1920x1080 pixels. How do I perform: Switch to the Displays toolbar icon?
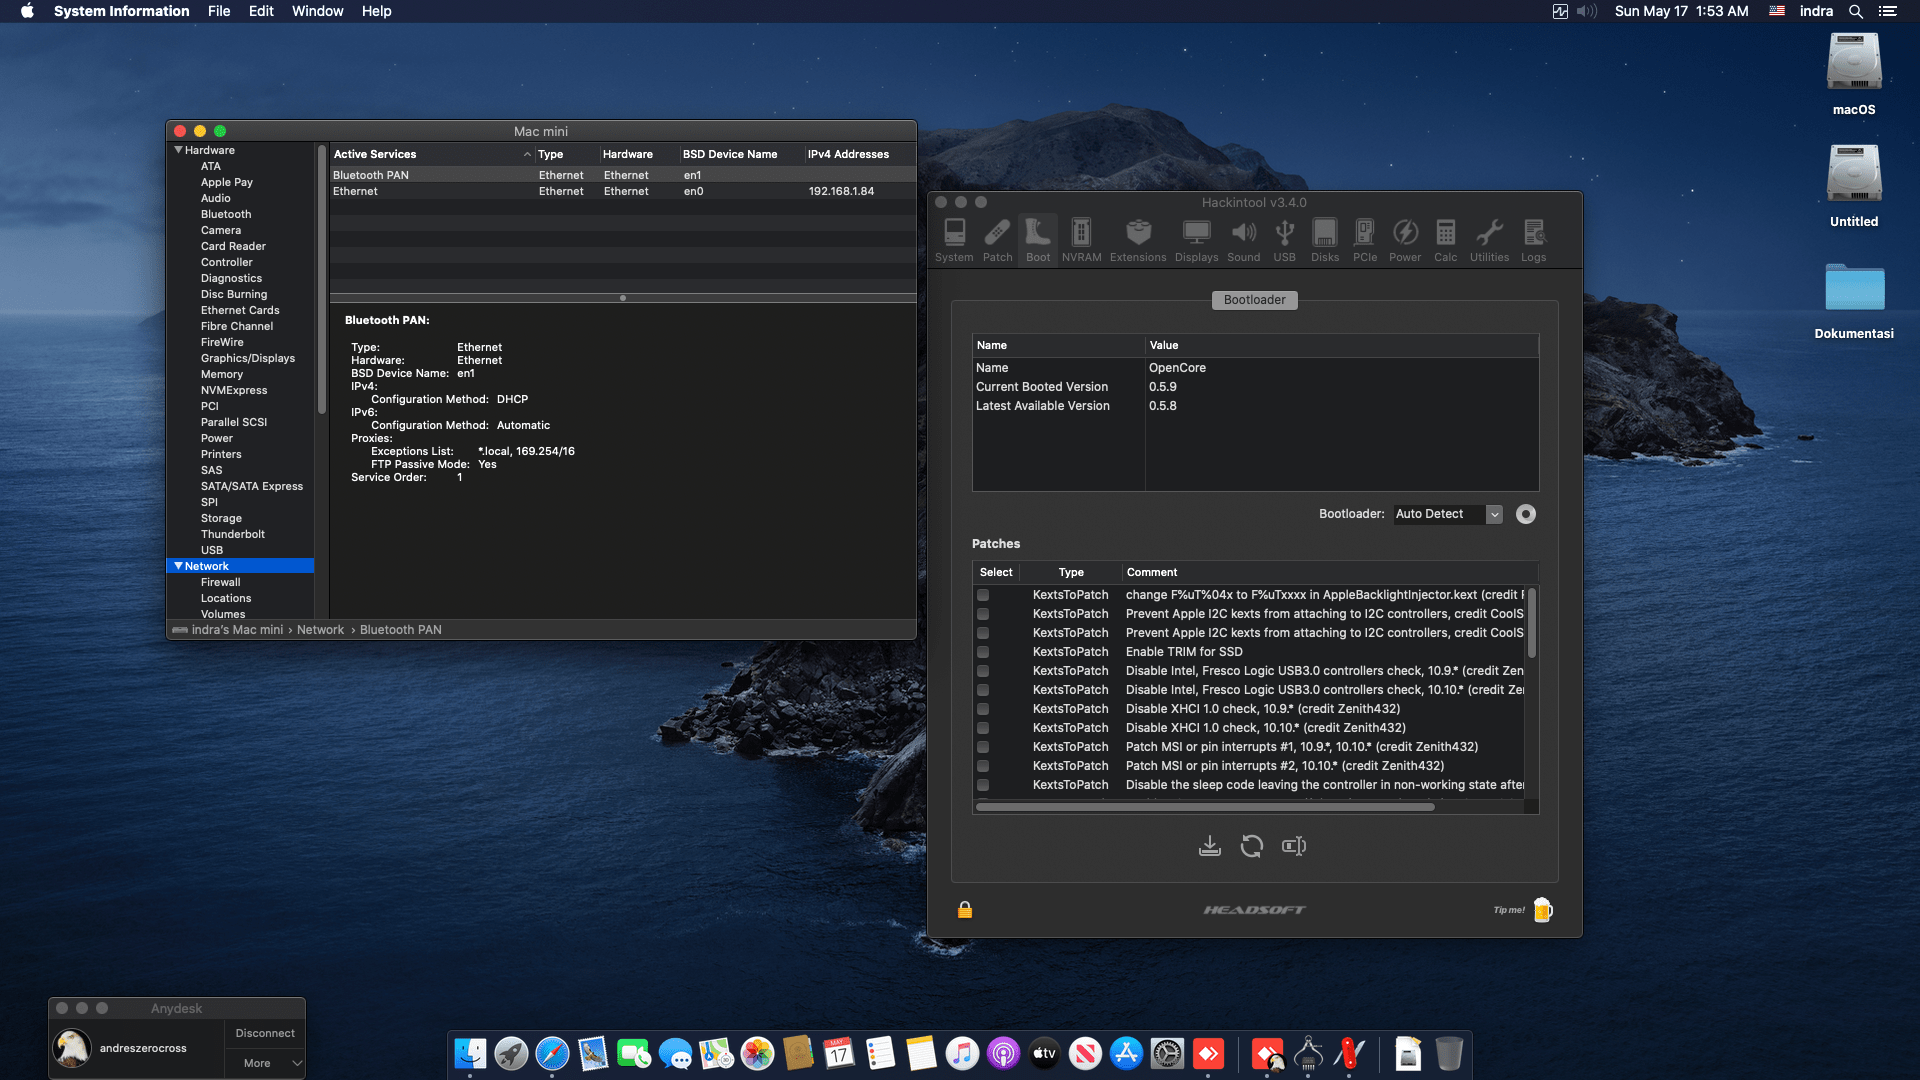pos(1196,241)
